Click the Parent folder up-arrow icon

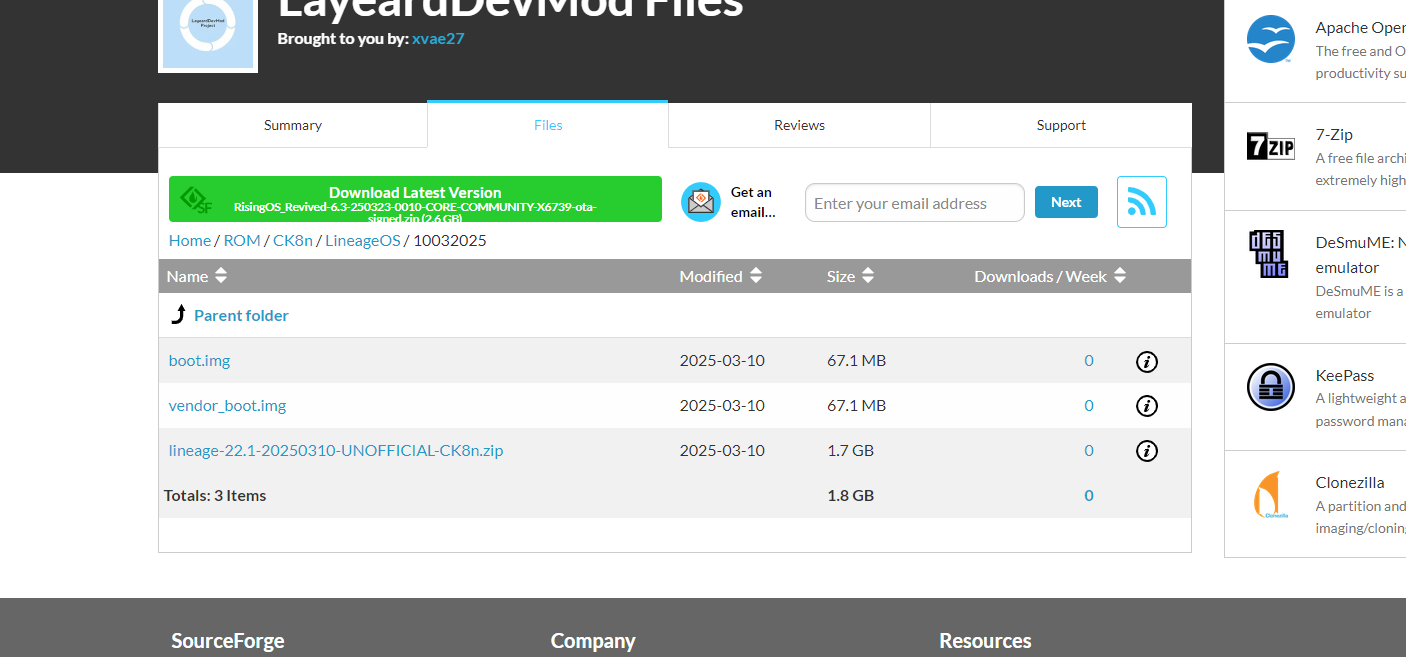(x=179, y=315)
